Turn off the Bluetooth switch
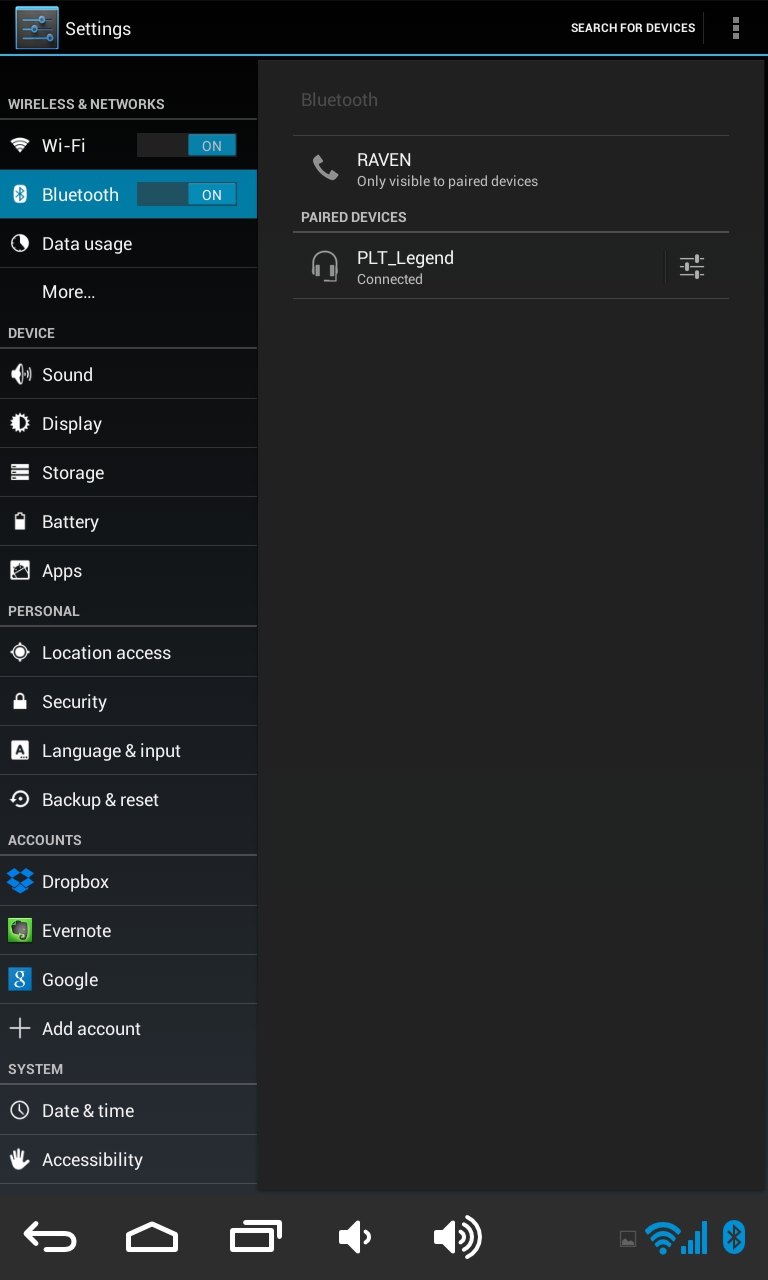The image size is (768, 1280). point(187,195)
